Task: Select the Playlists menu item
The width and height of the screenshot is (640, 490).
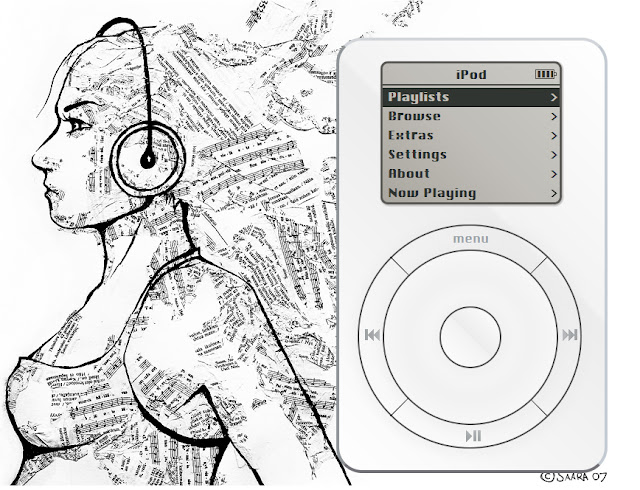Action: tap(471, 97)
